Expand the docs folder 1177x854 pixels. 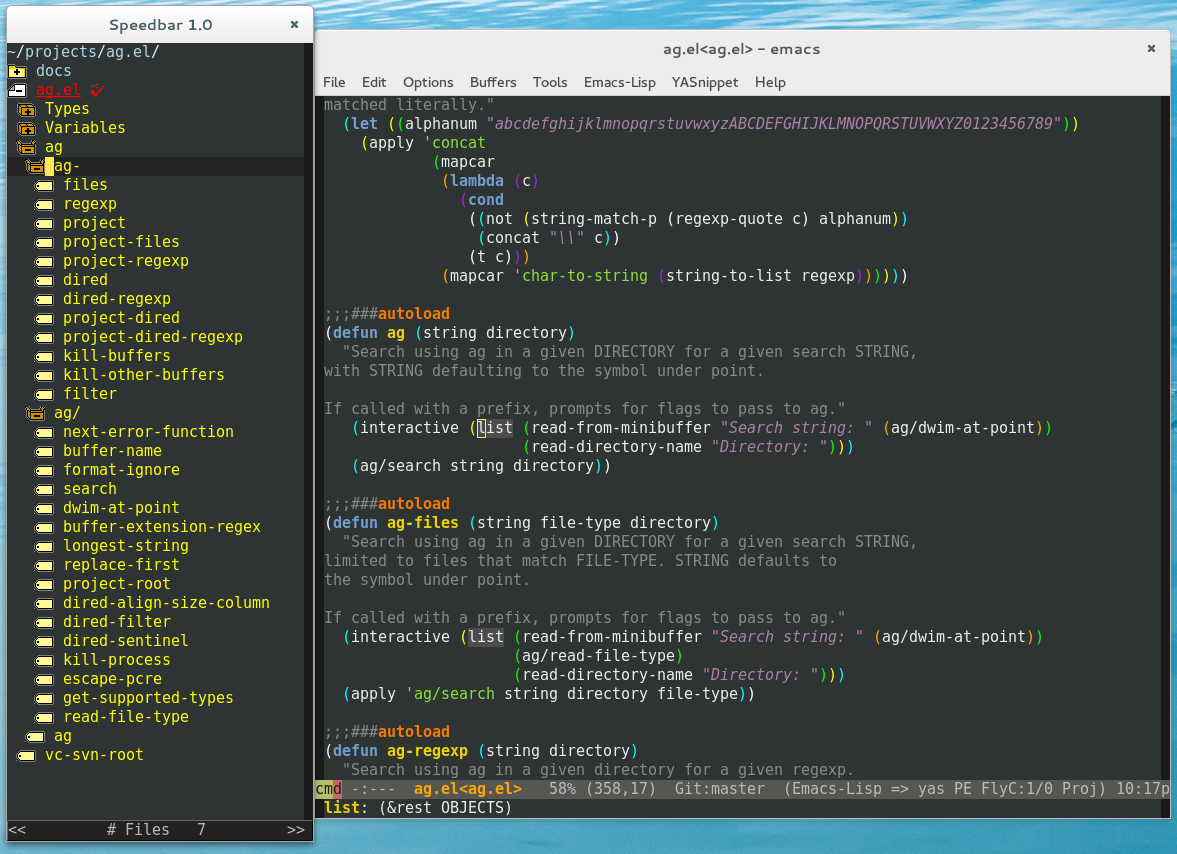click(17, 71)
